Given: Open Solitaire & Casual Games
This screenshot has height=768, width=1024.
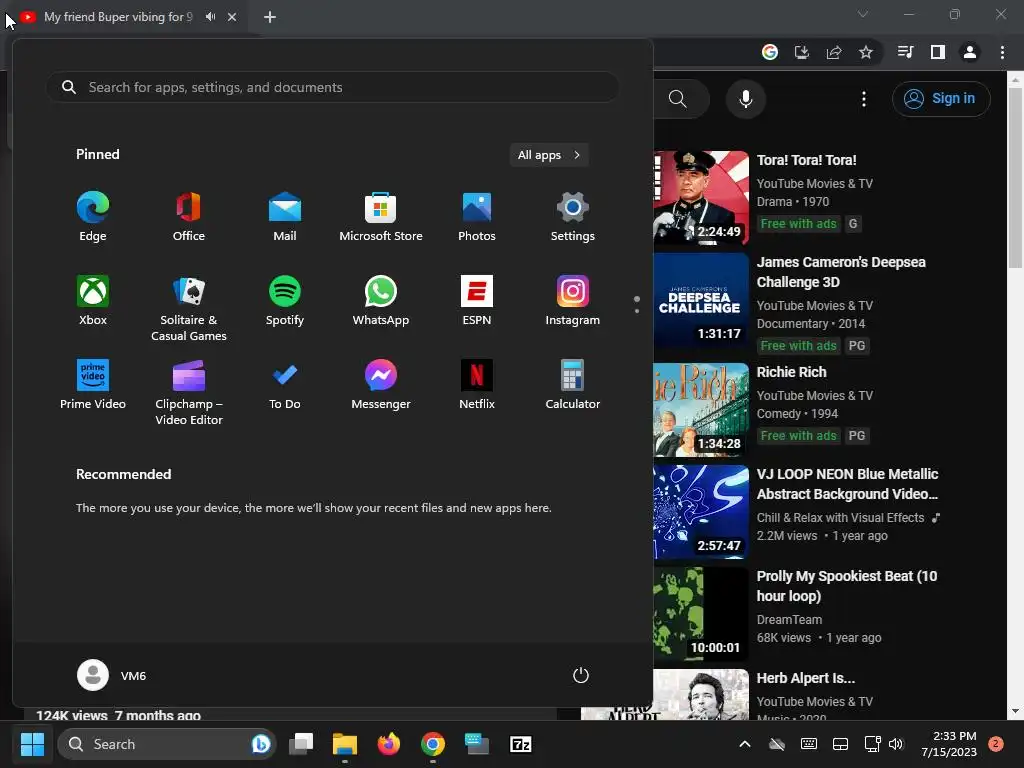Looking at the screenshot, I should coord(189,308).
